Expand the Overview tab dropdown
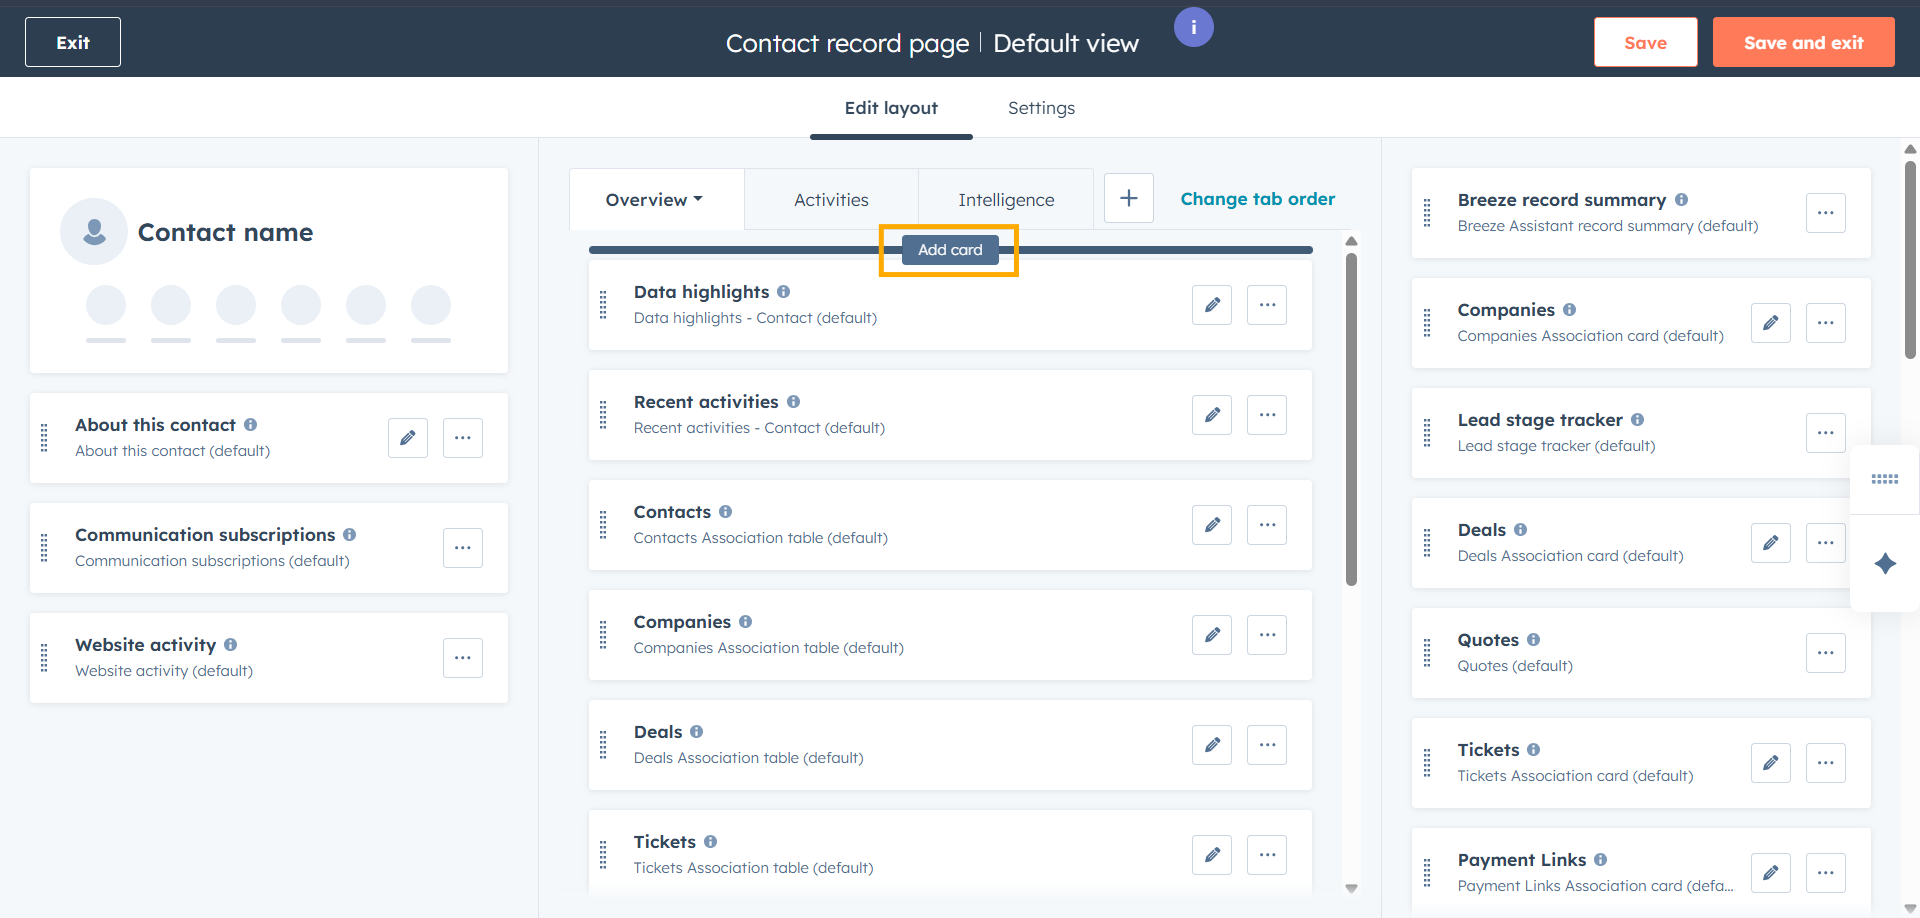Image resolution: width=1920 pixels, height=918 pixels. point(655,200)
